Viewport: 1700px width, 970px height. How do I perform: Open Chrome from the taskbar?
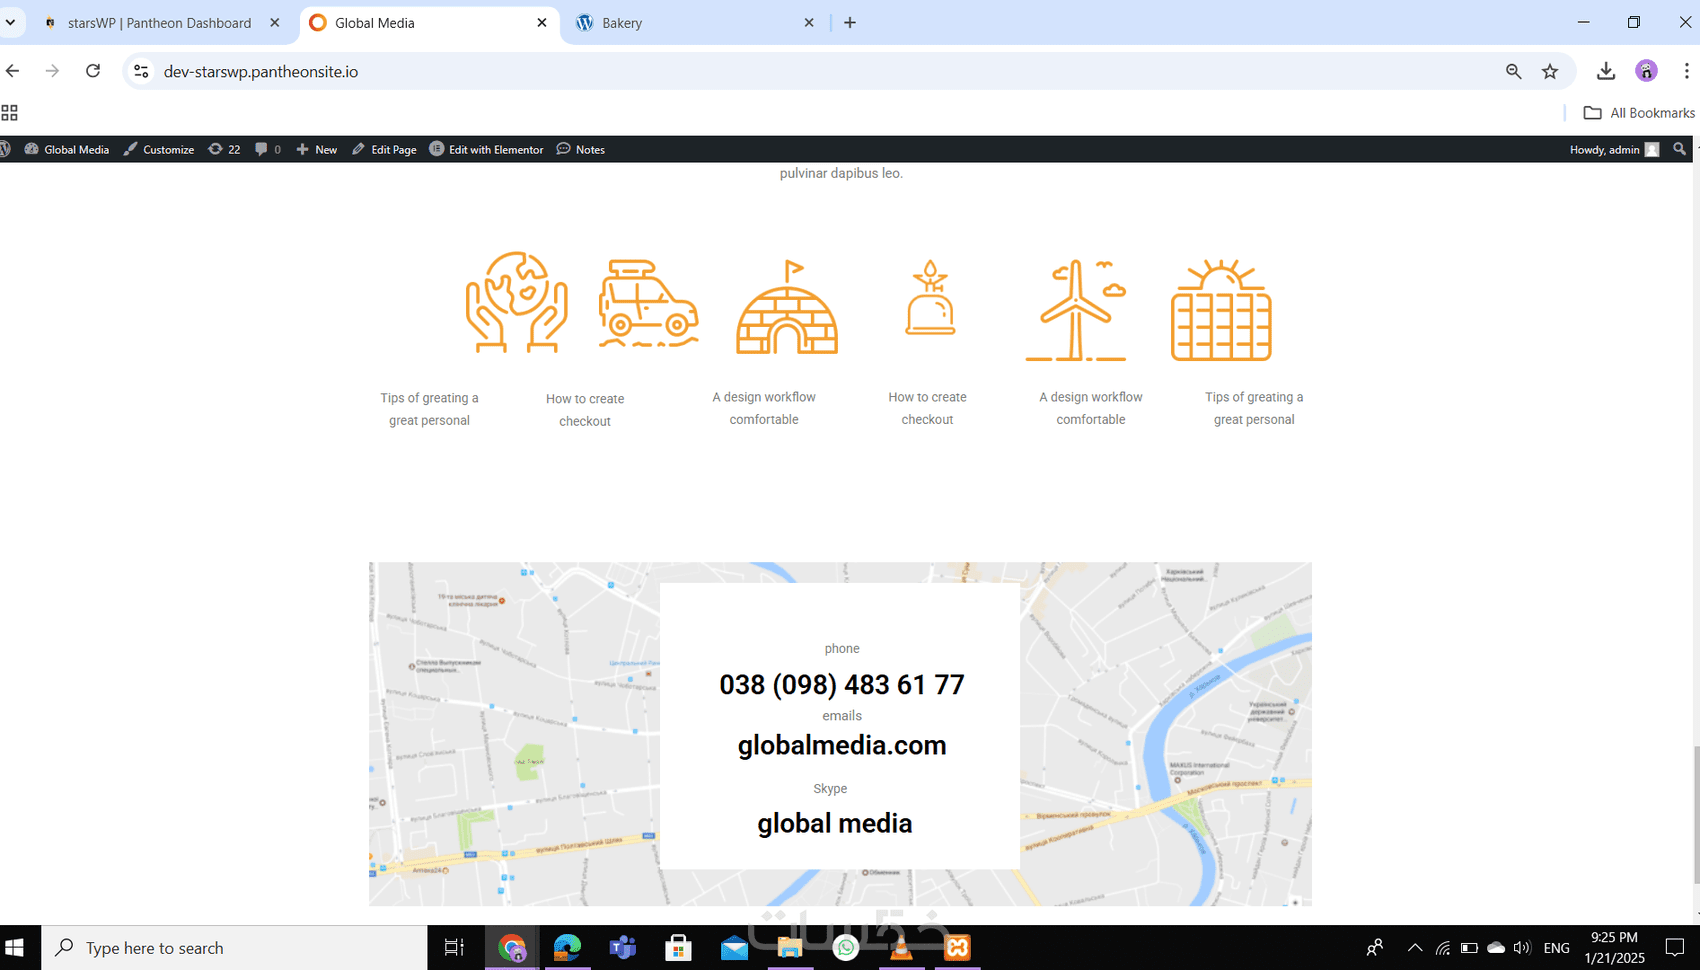pos(512,948)
